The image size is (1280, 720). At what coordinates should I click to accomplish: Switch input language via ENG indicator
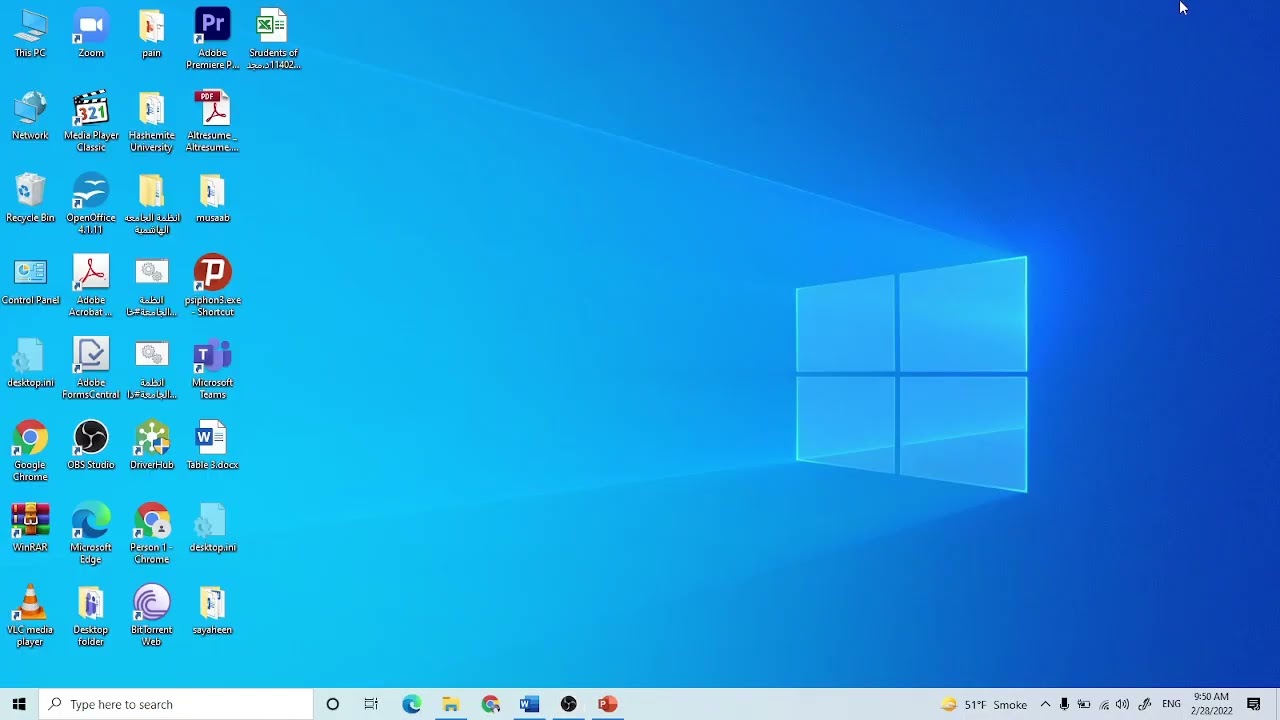pos(1171,704)
